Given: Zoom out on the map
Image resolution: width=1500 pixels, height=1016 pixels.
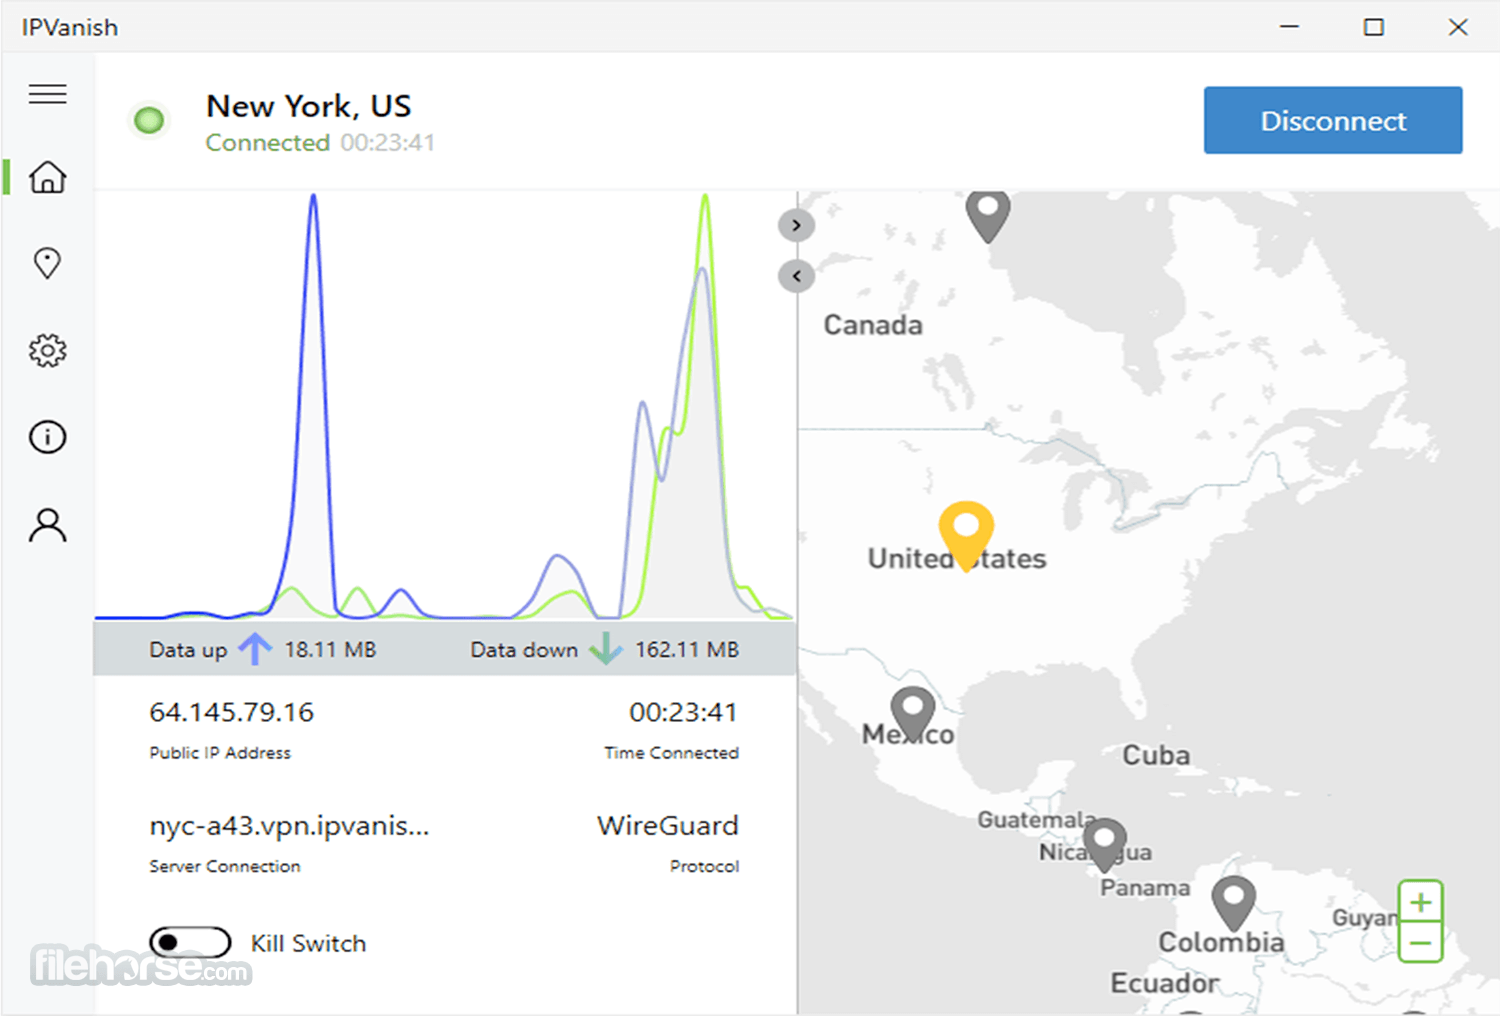Looking at the screenshot, I should (1420, 943).
